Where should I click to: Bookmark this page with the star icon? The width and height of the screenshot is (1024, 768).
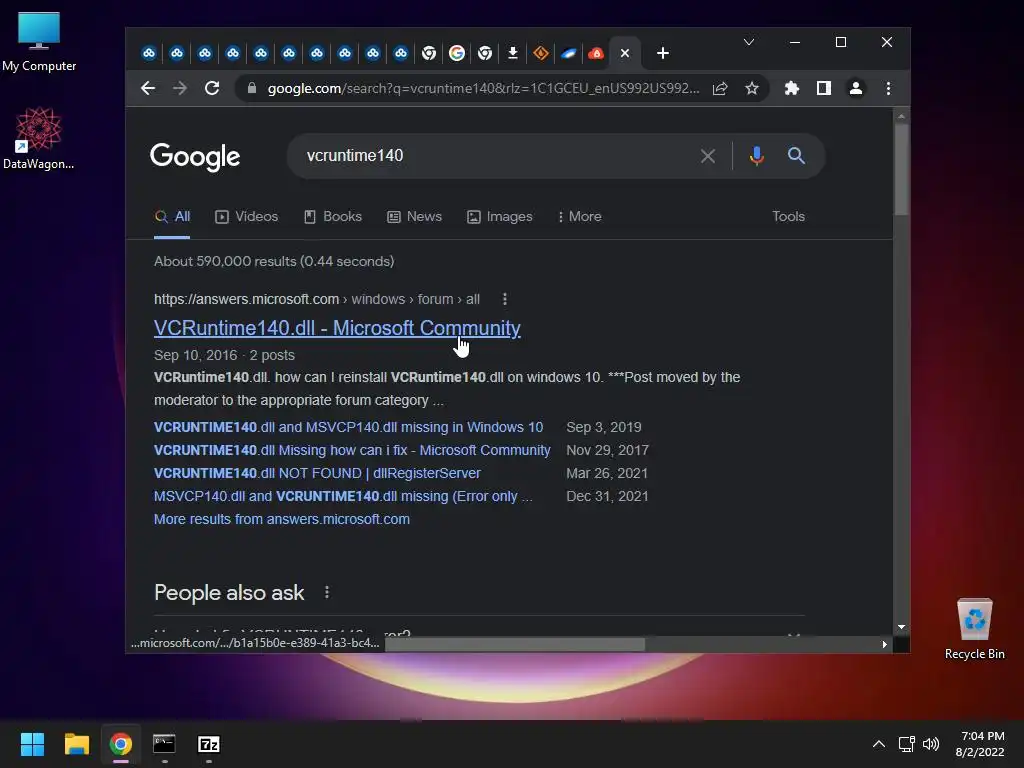pyautogui.click(x=752, y=88)
